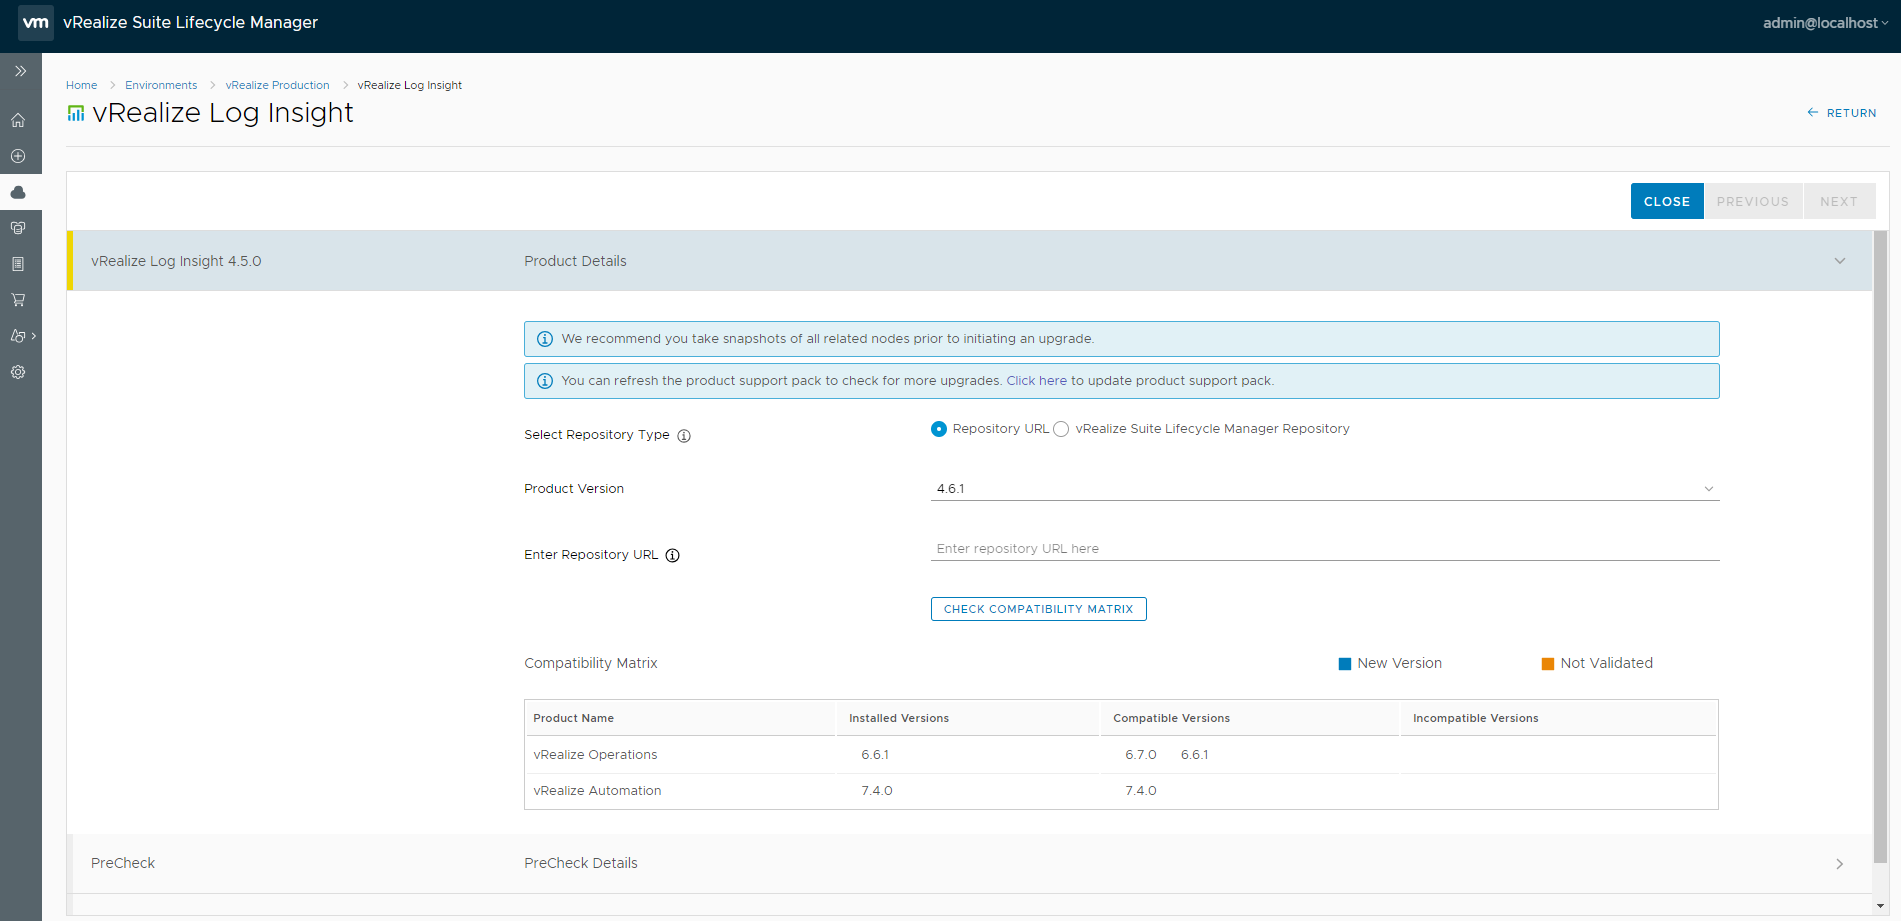Click the blue New Version legend swatch
The width and height of the screenshot is (1901, 921).
(x=1345, y=664)
